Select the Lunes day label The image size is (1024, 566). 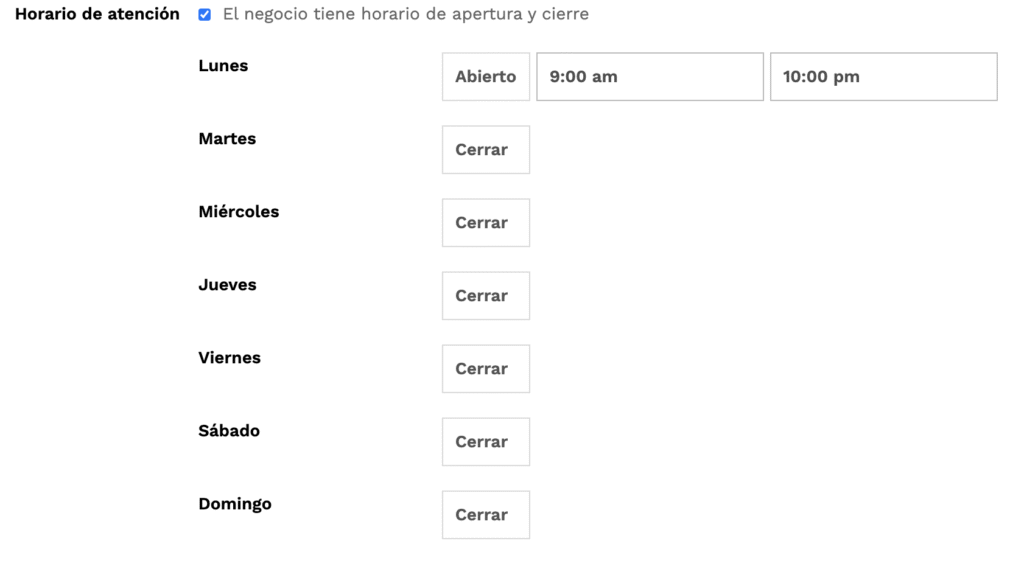(x=223, y=66)
